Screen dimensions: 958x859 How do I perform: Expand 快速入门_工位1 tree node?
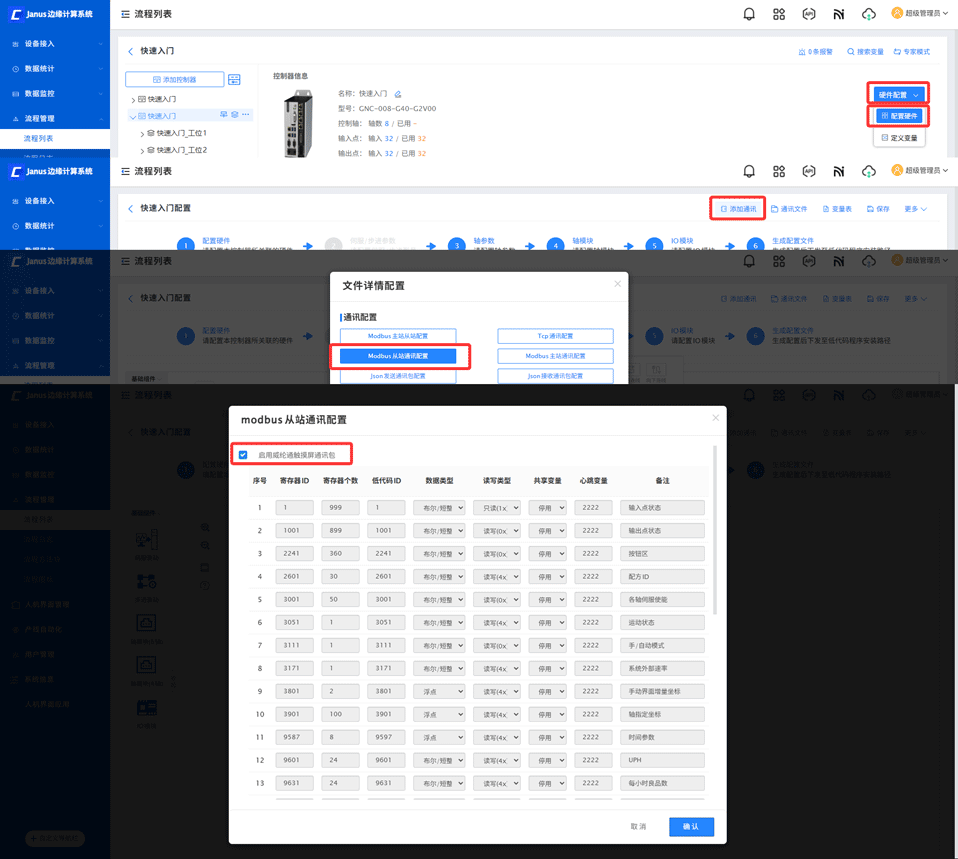click(142, 134)
